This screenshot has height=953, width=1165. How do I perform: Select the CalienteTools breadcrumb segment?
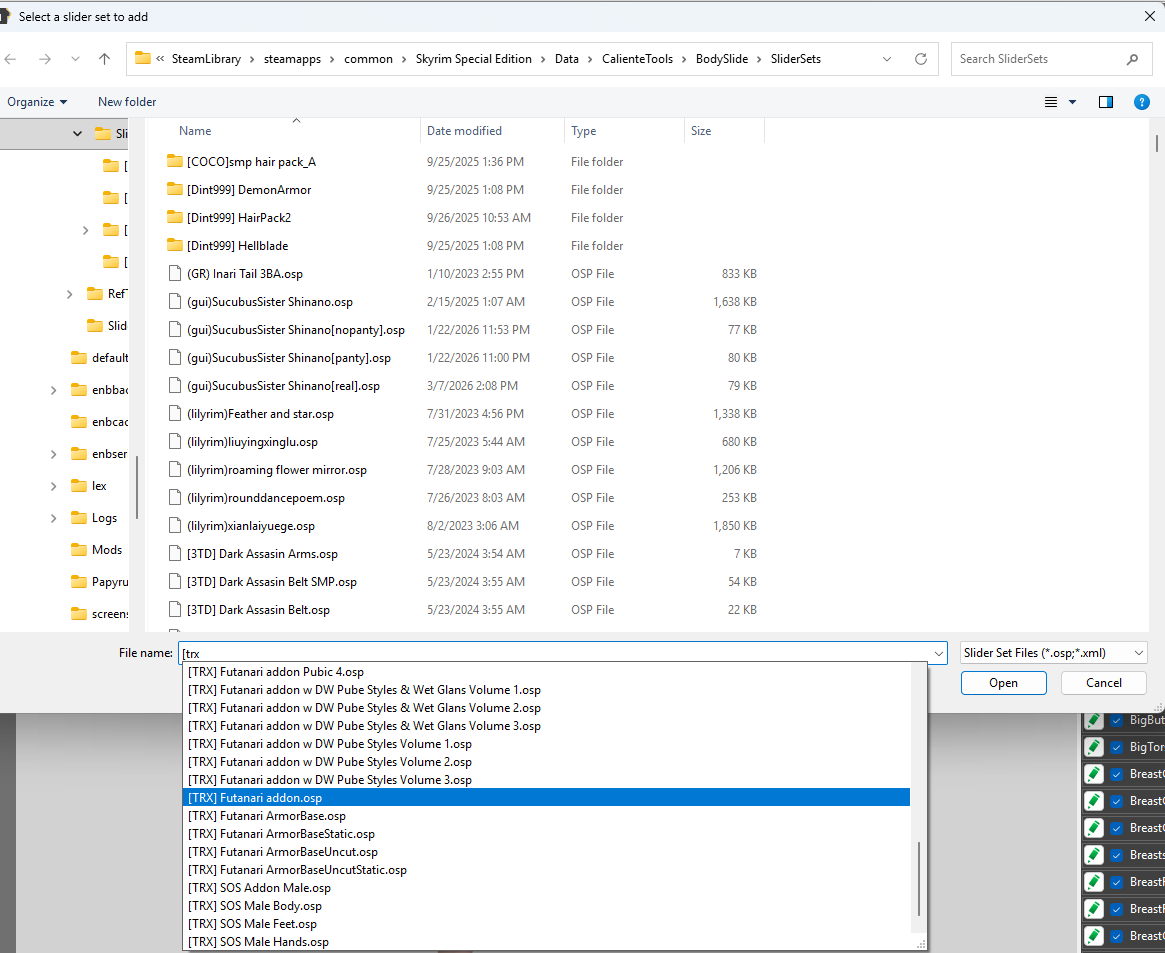(x=637, y=59)
